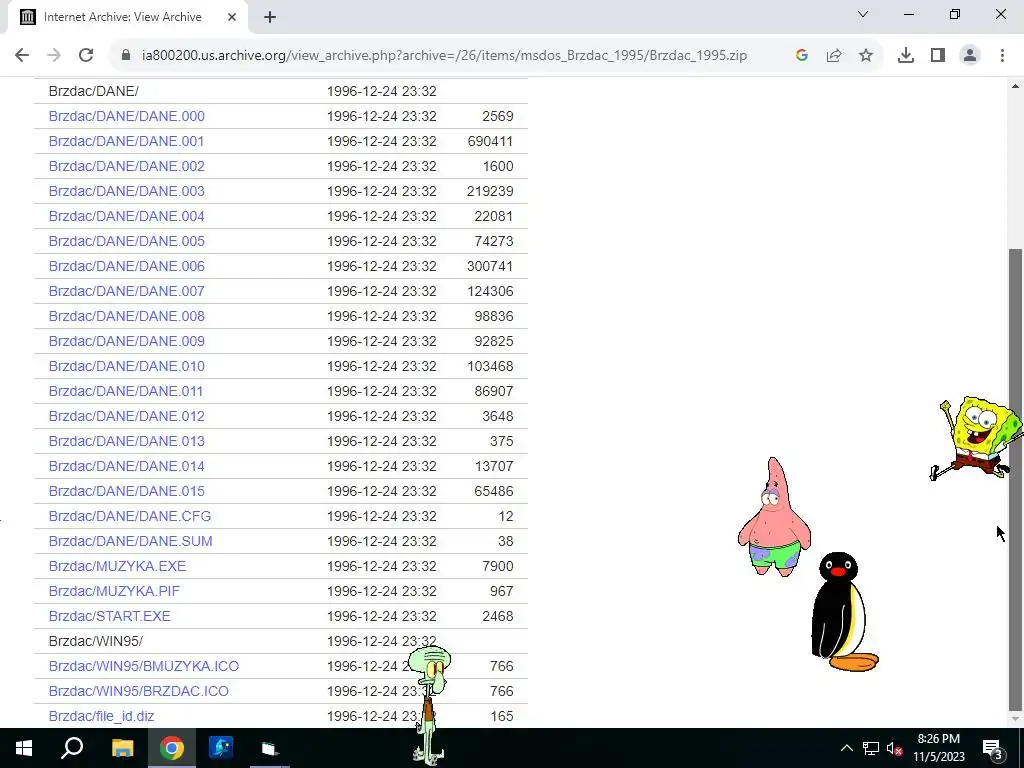Open Chrome profile avatar

(x=970, y=56)
